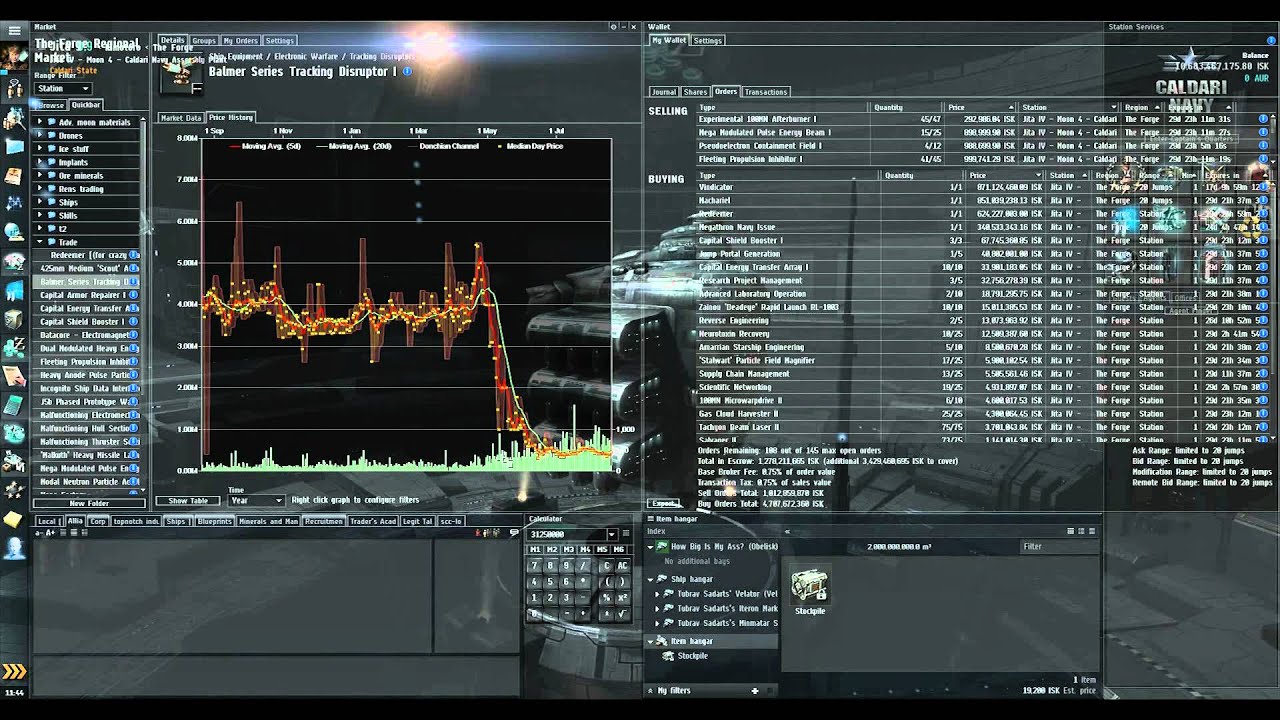
Task: Expand the Ships quickbar folder
Action: coord(40,202)
